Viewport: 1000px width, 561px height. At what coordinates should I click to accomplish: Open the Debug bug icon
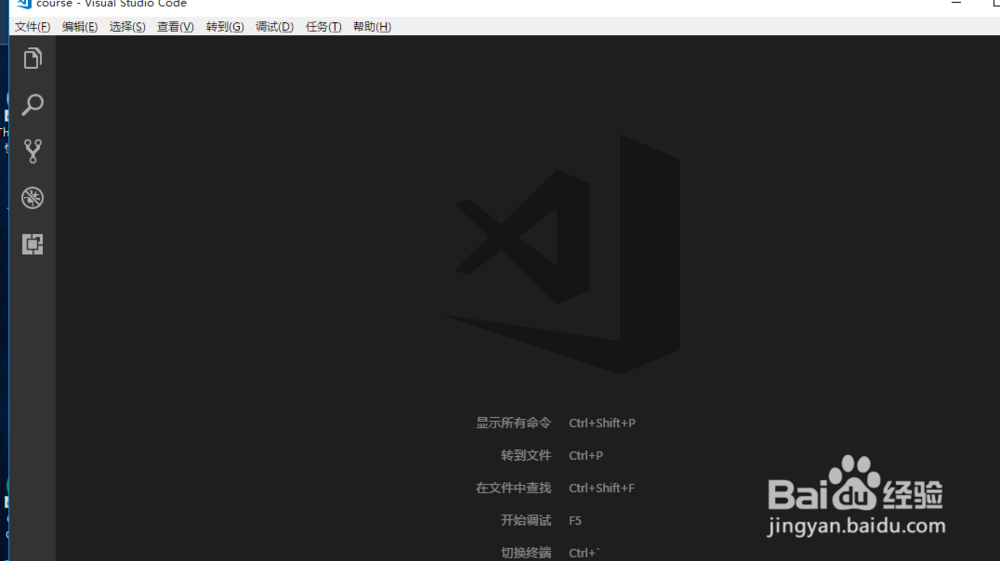coord(33,198)
